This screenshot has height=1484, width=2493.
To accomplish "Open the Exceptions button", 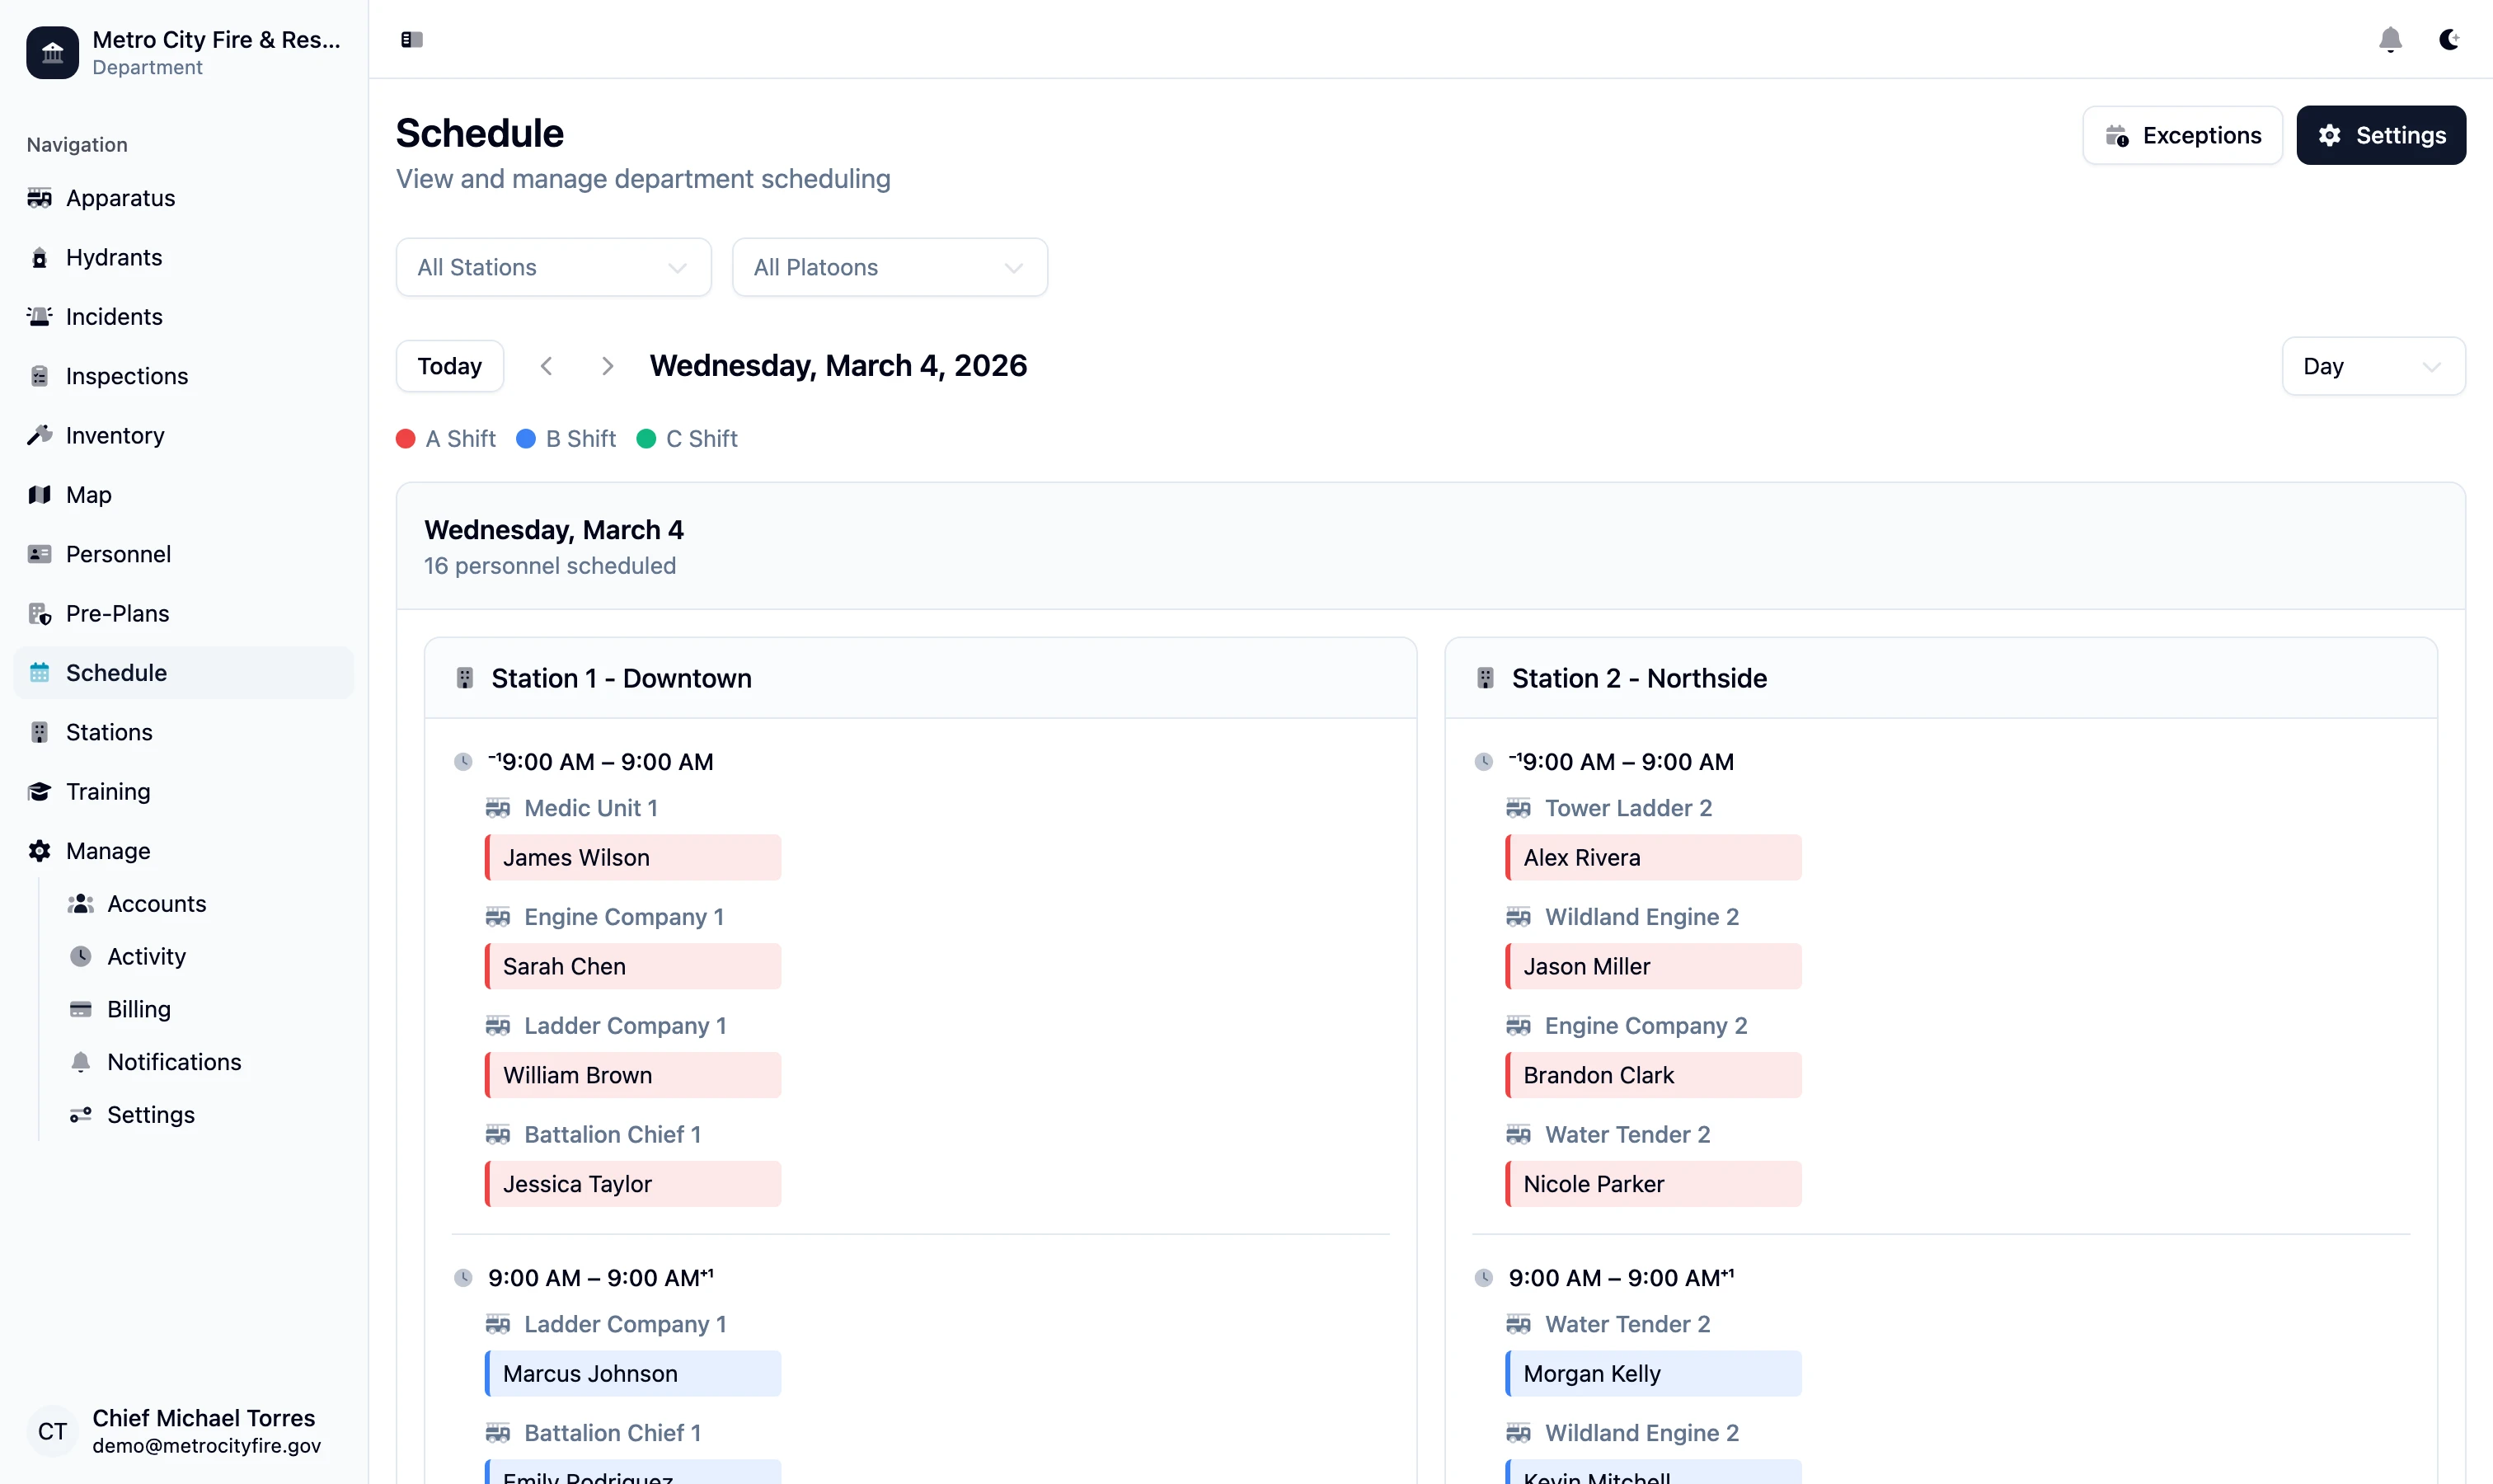I will 2182,135.
